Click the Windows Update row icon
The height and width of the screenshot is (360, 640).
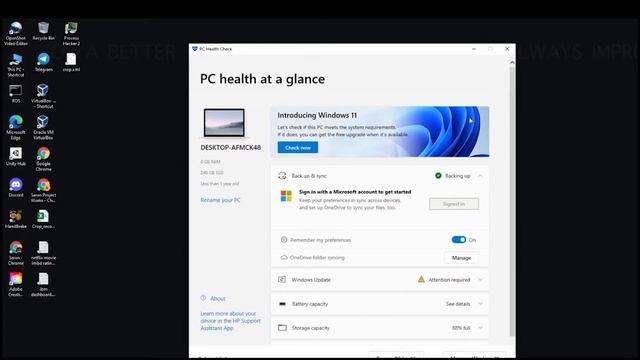(x=282, y=280)
